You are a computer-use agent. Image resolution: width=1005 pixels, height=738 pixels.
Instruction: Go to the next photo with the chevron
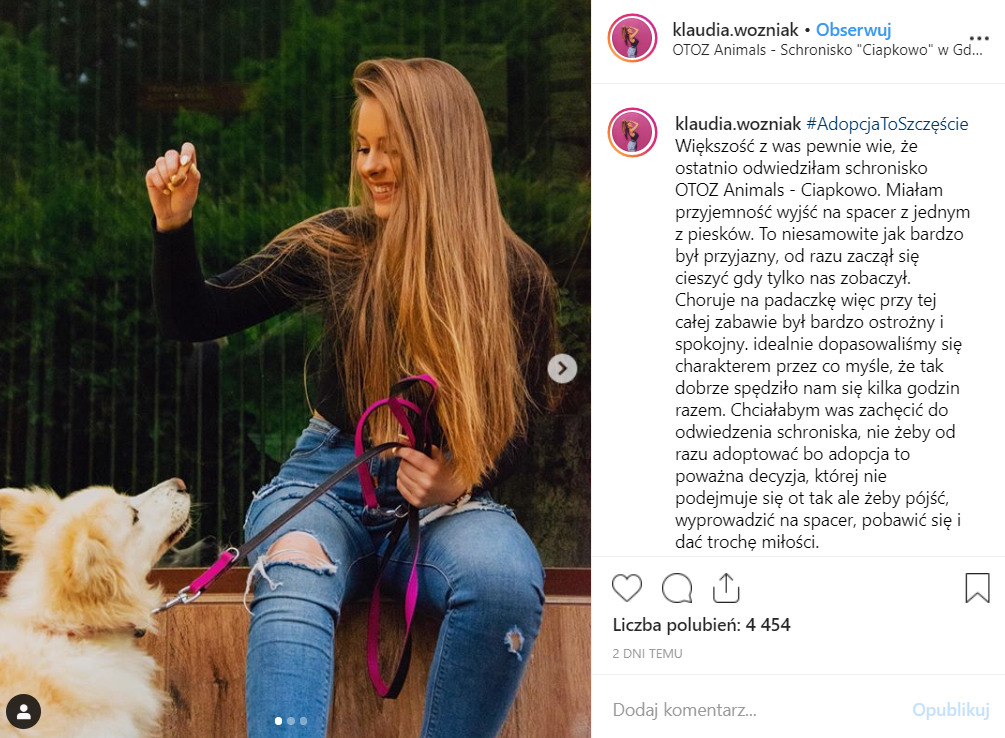tap(562, 369)
